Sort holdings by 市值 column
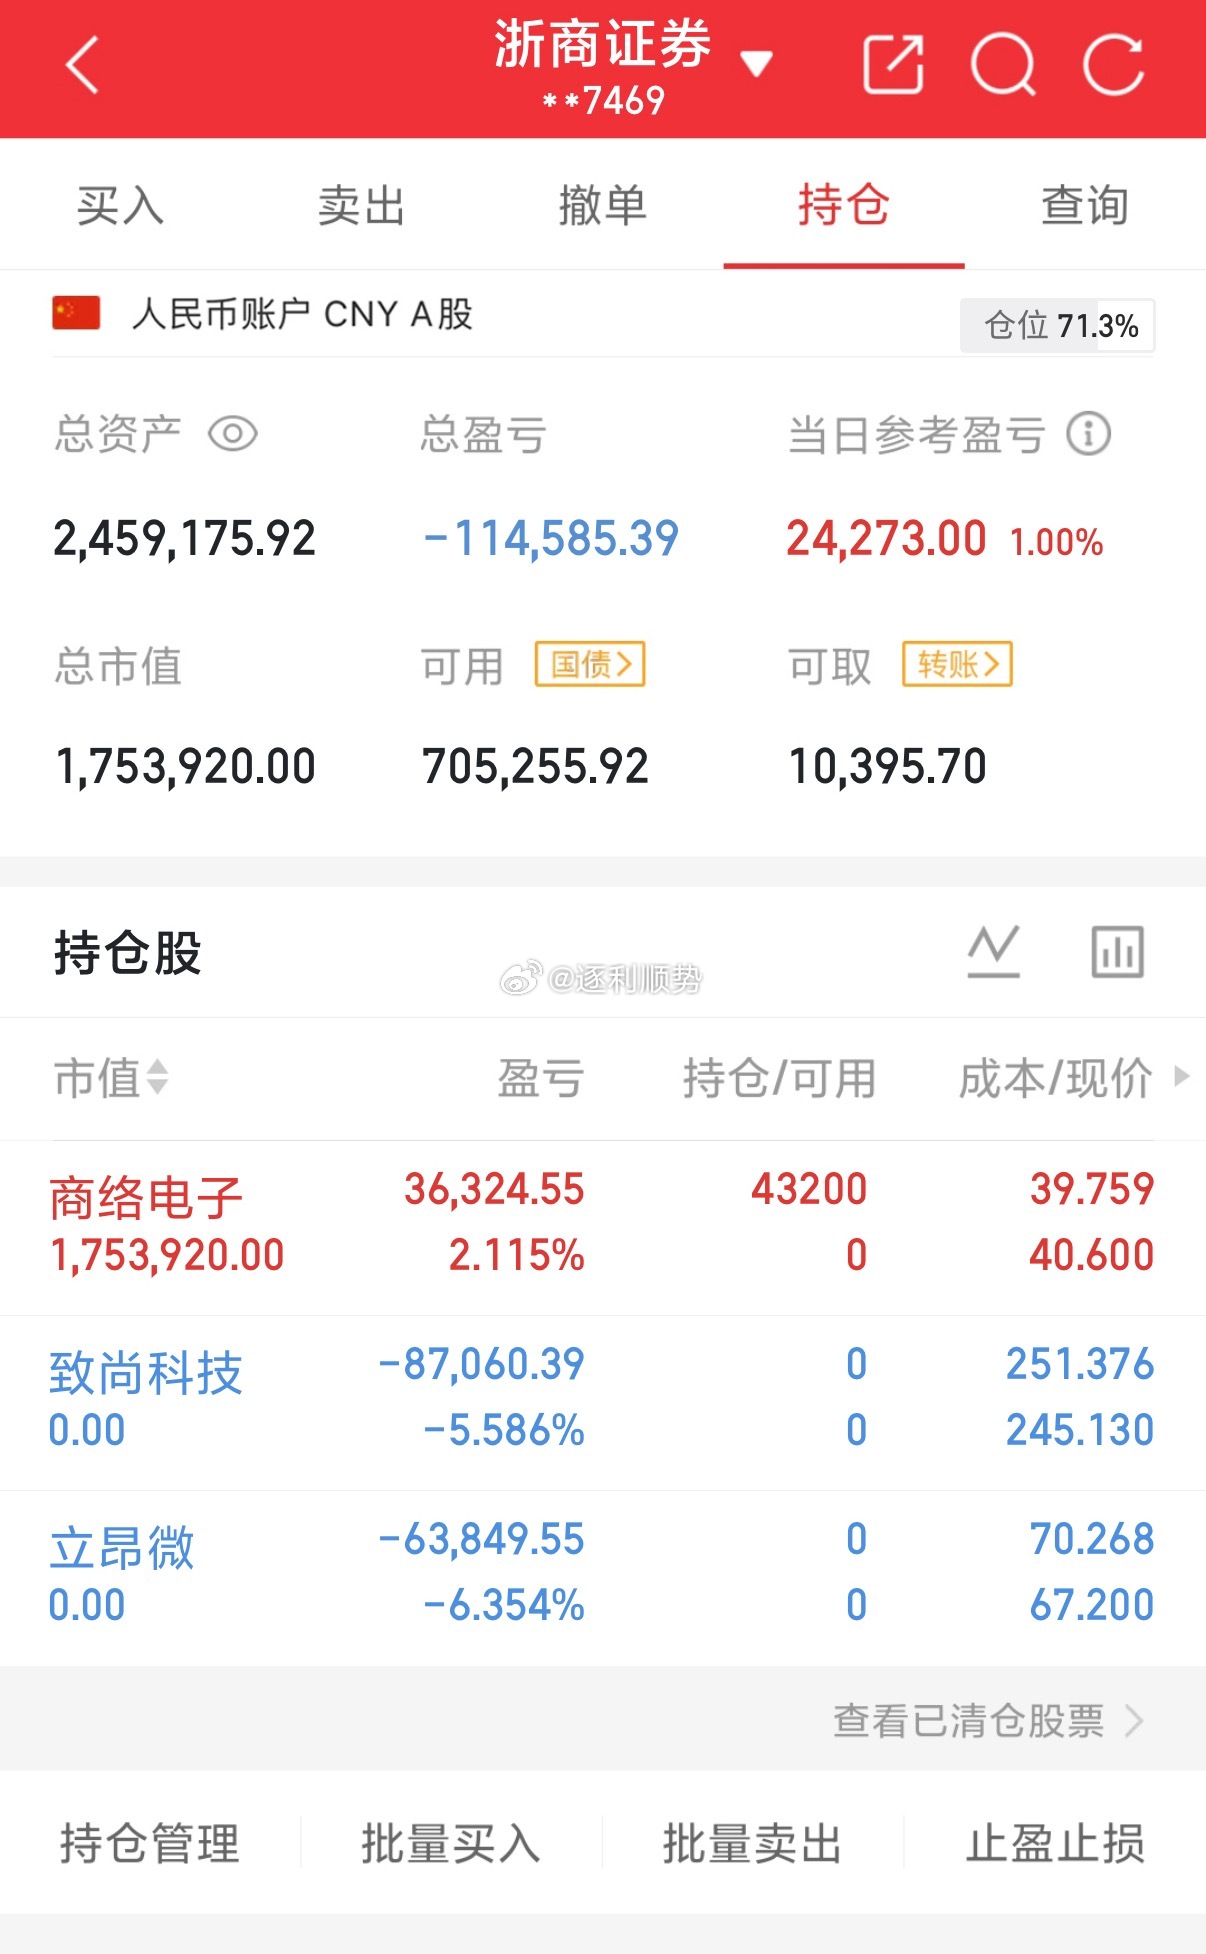This screenshot has width=1206, height=1954. tap(111, 1078)
